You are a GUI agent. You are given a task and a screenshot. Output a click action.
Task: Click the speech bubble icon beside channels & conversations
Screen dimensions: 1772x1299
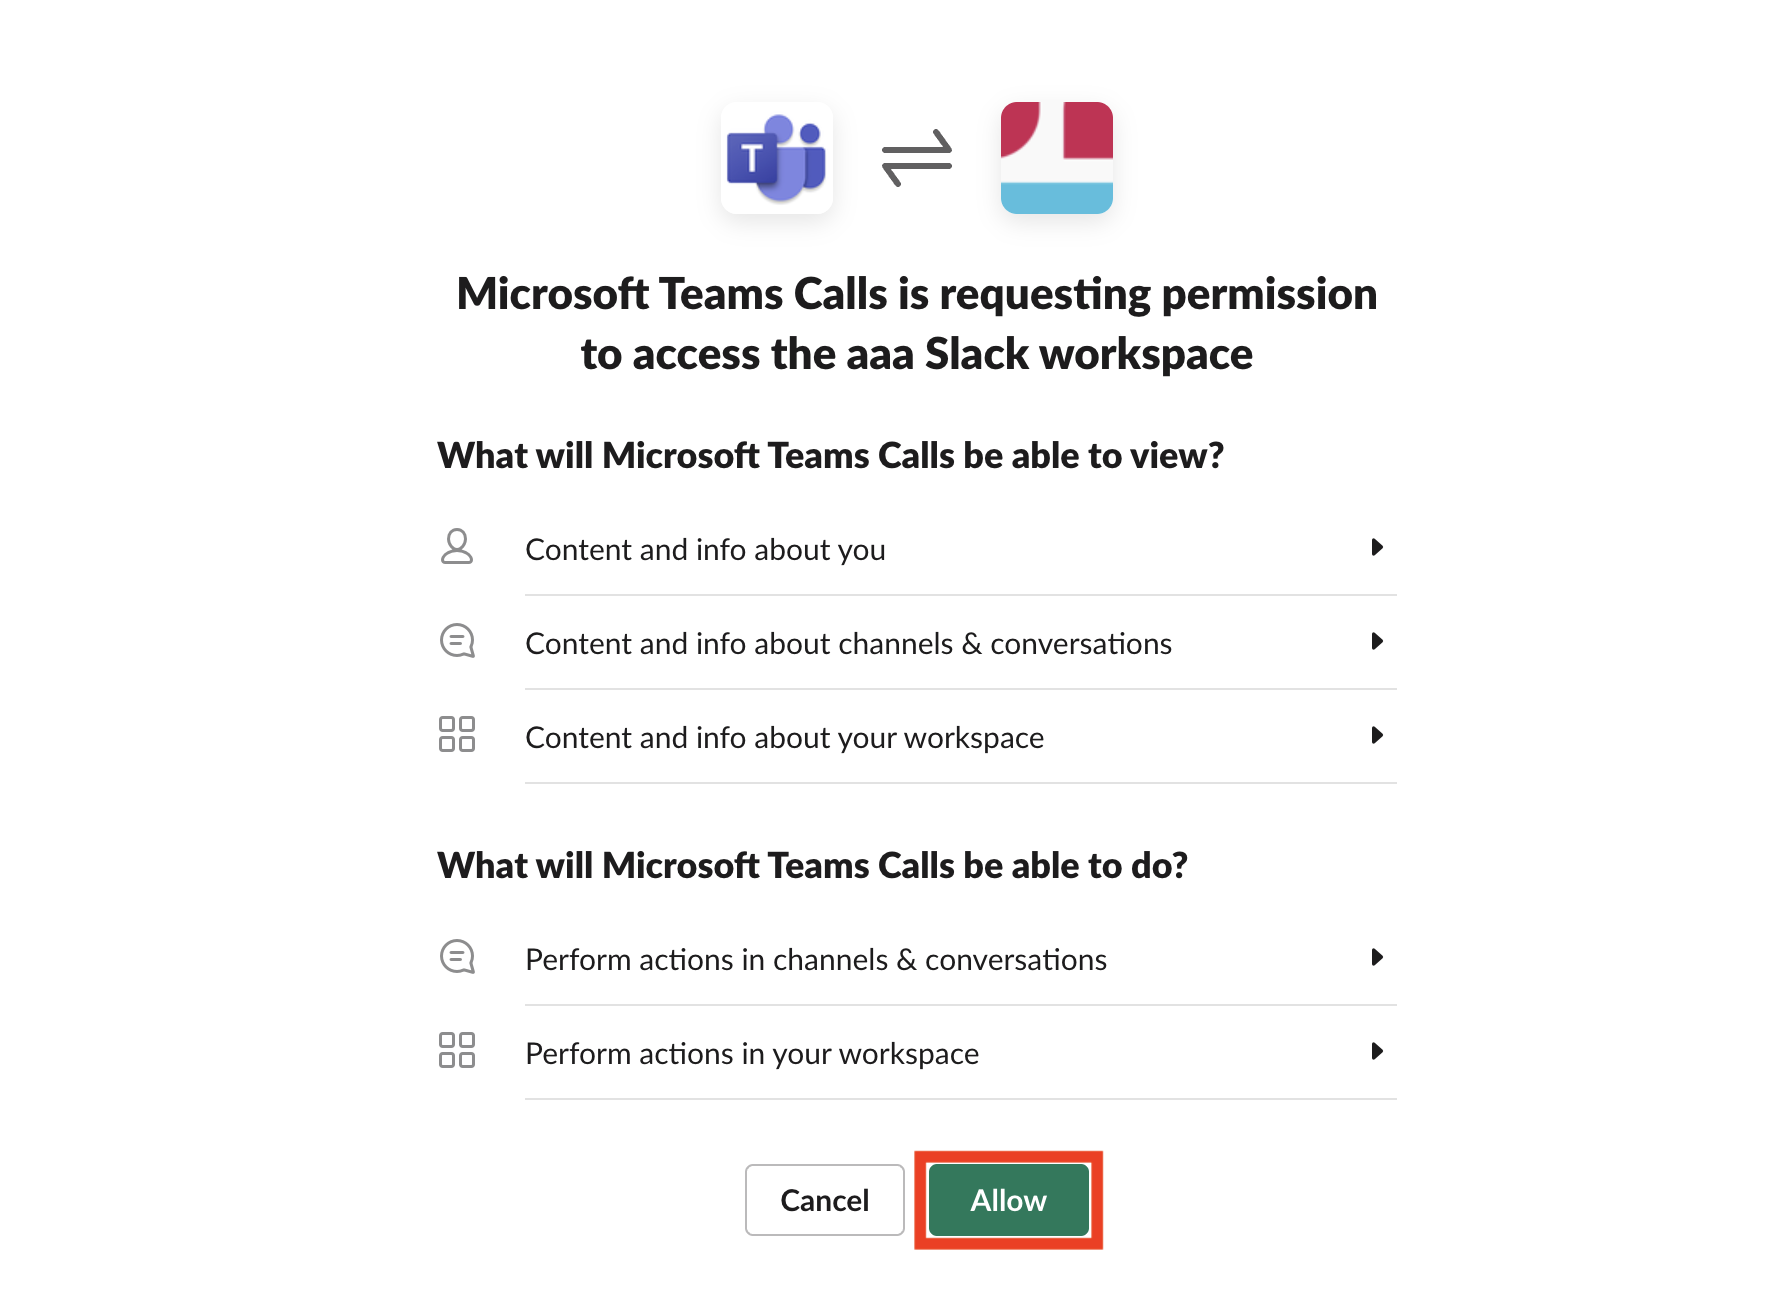(458, 642)
